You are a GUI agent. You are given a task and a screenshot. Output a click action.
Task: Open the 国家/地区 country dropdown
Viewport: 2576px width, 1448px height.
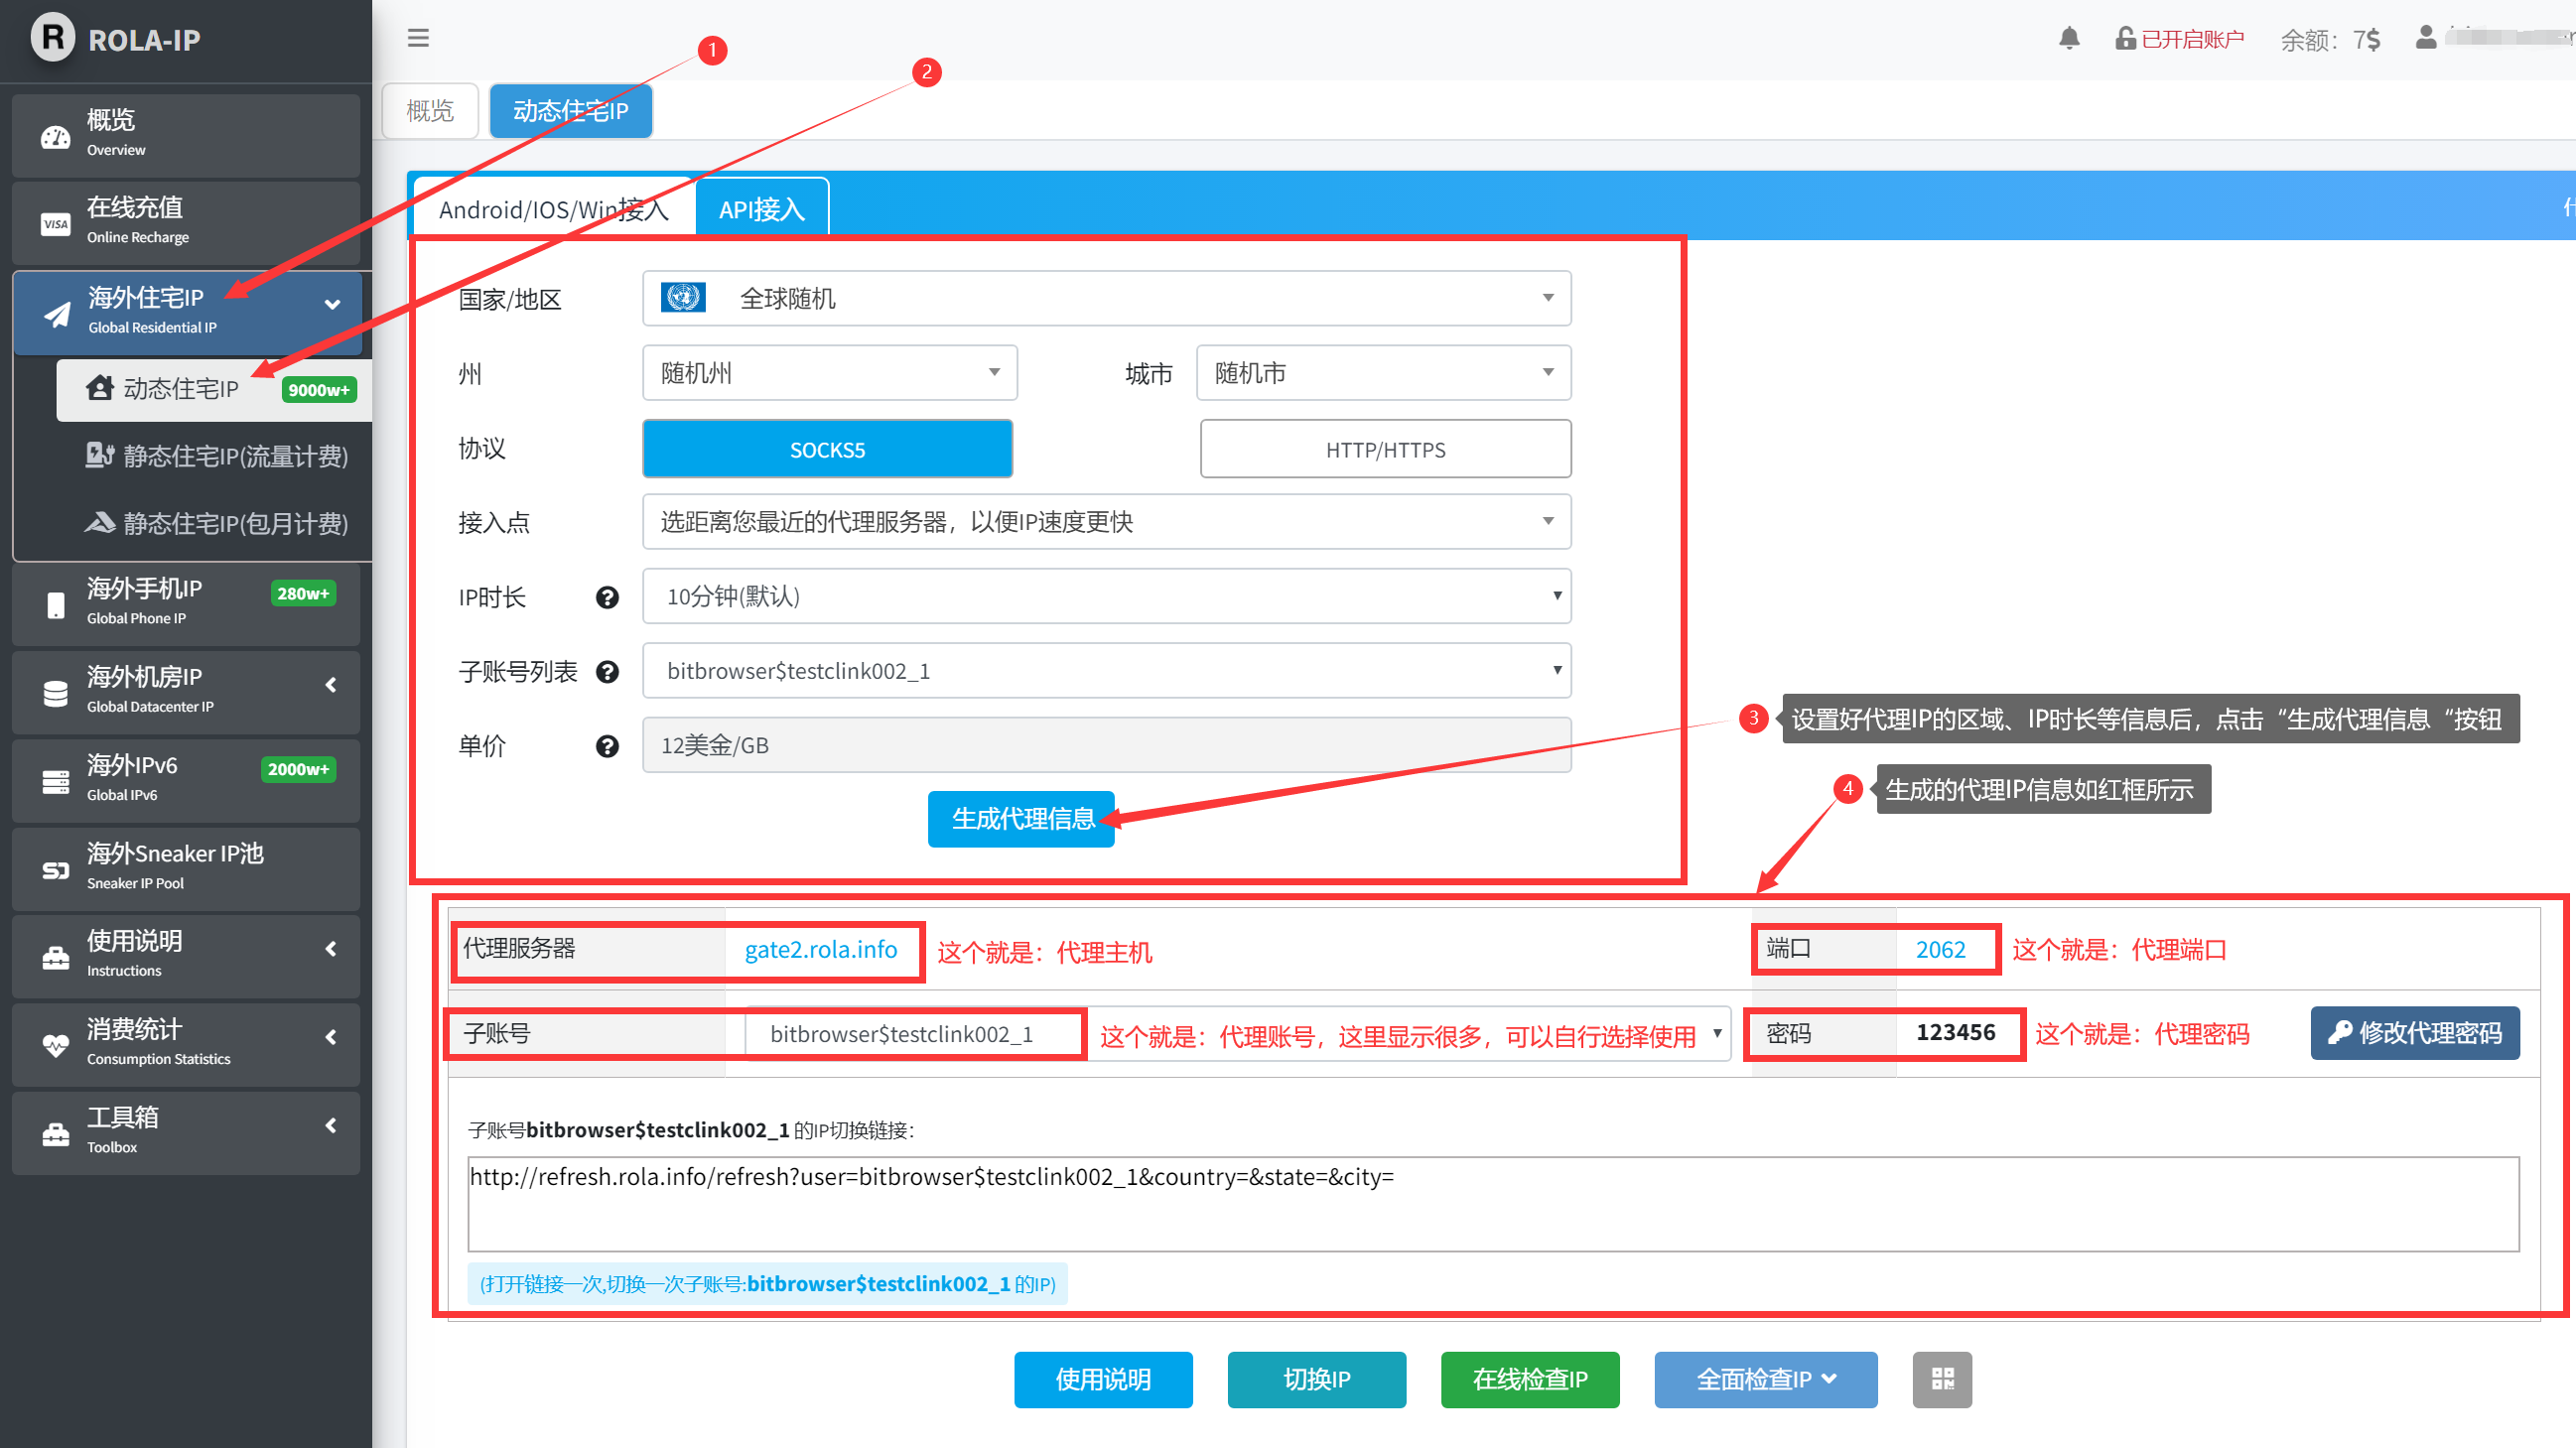(x=1106, y=298)
